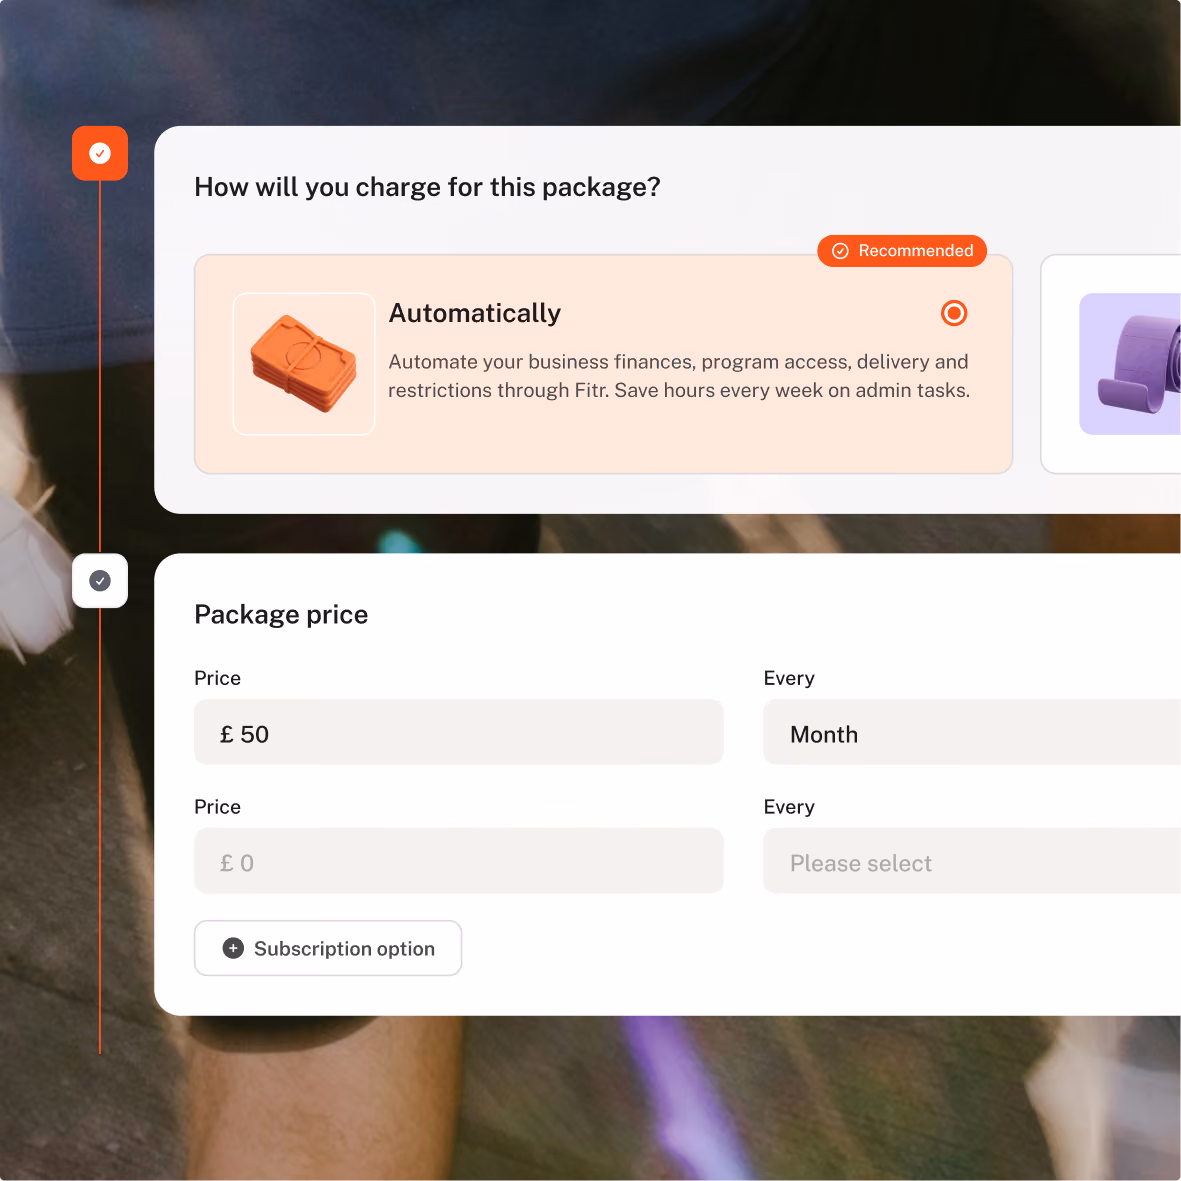Screen dimensions: 1181x1181
Task: Select the Automatically radio button
Action: point(954,313)
